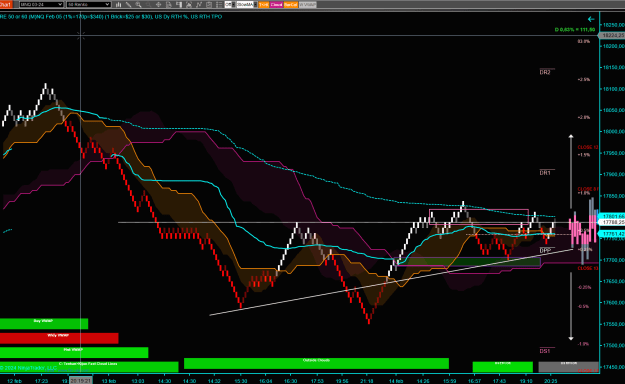The image size is (625, 384).
Task: Click the cyan left arrow at chart top right
Action: [591, 19]
